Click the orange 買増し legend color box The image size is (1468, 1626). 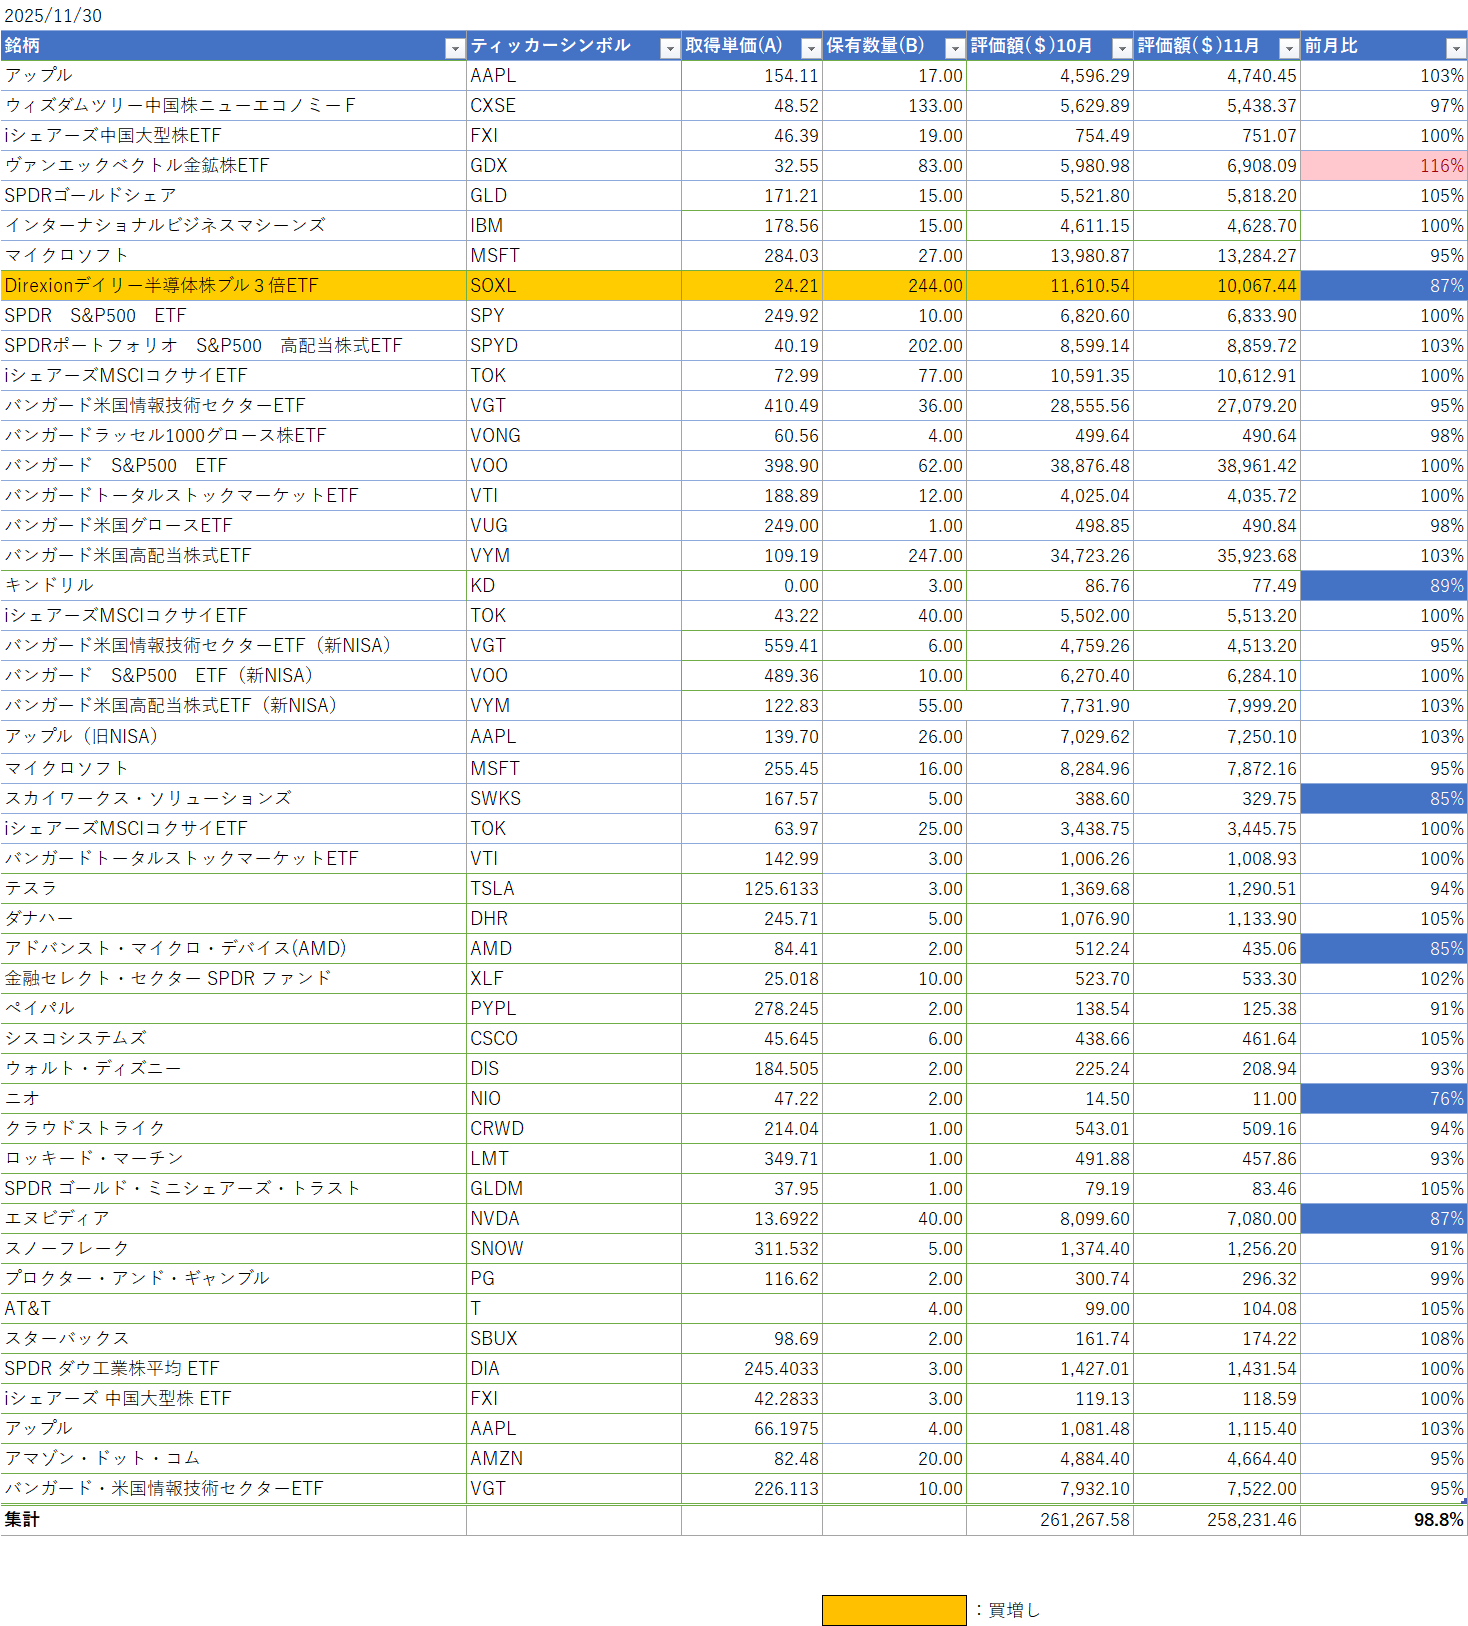(894, 1610)
